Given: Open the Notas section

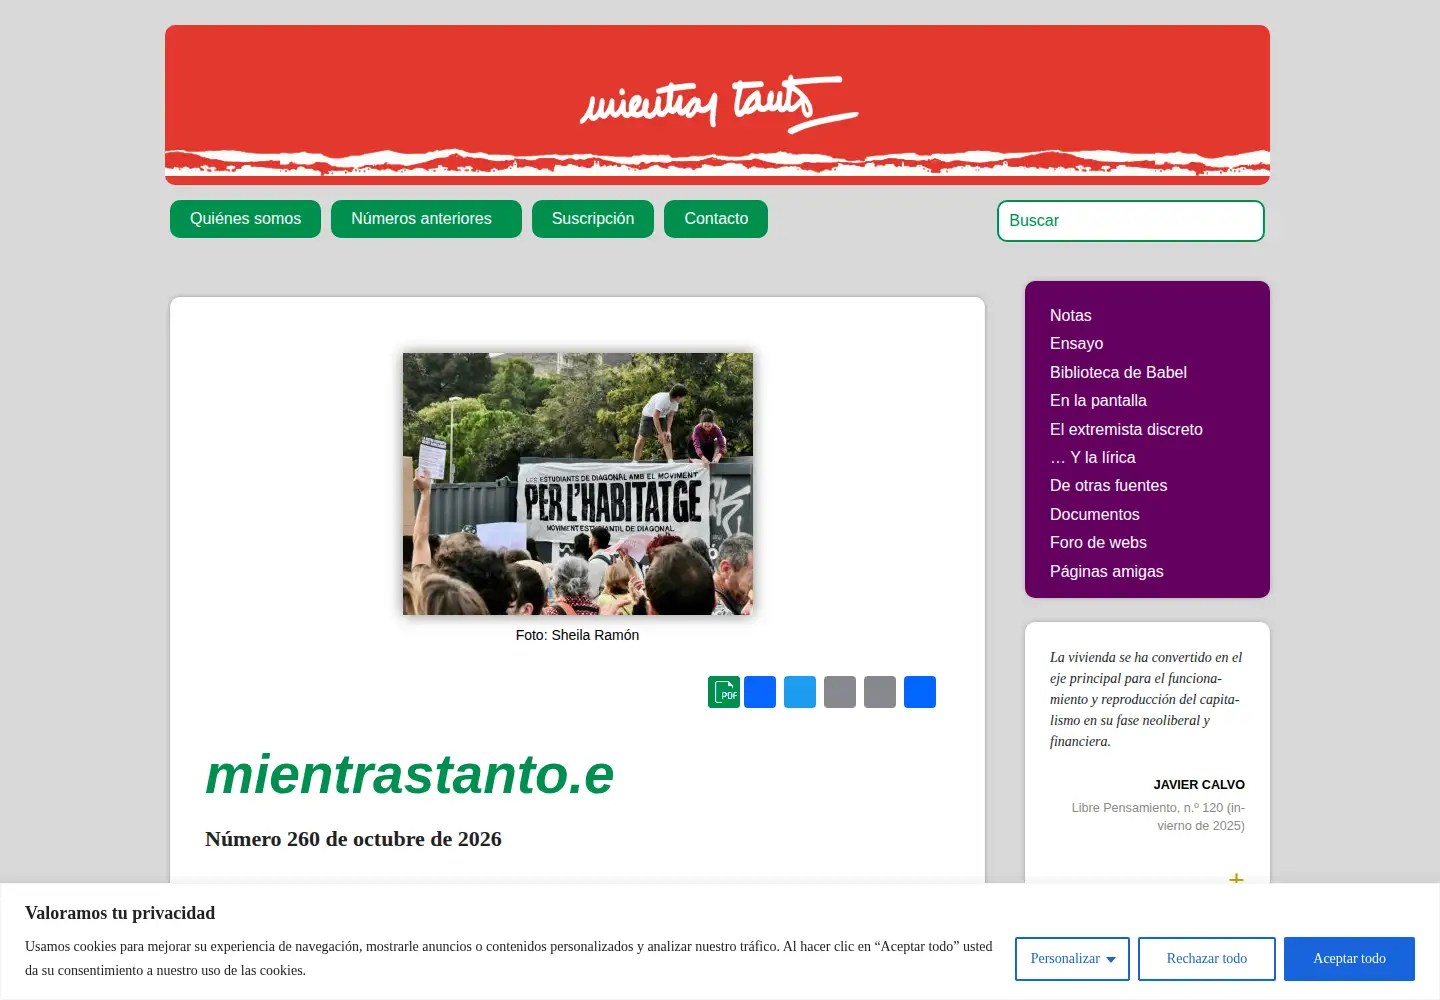Looking at the screenshot, I should 1070,315.
